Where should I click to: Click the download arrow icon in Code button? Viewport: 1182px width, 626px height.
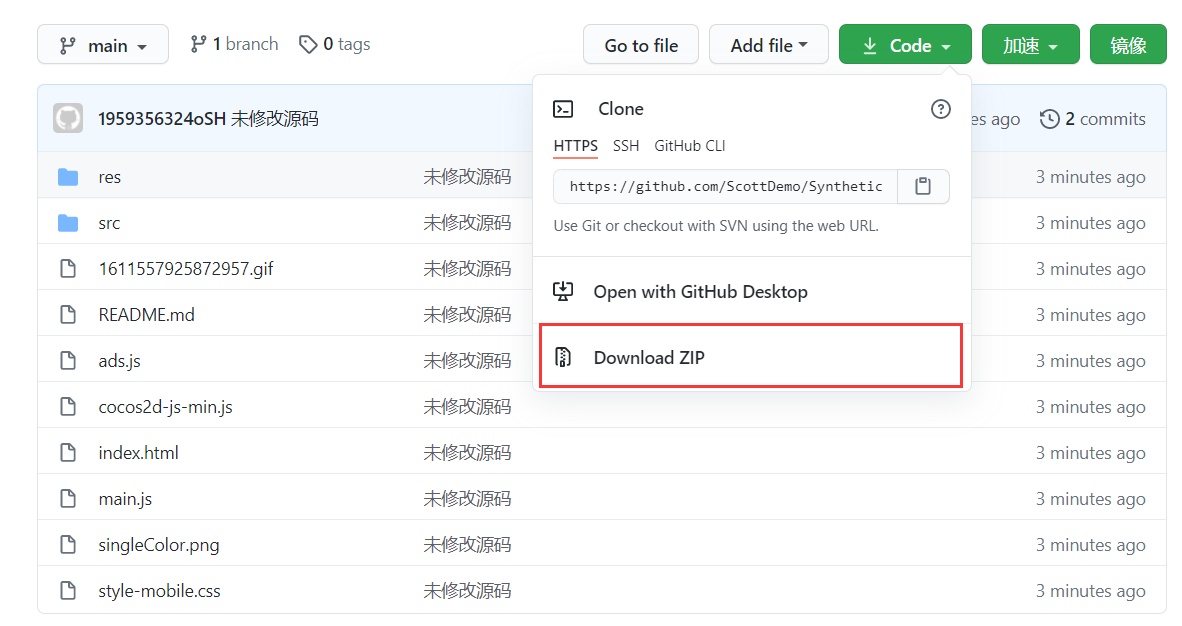870,46
